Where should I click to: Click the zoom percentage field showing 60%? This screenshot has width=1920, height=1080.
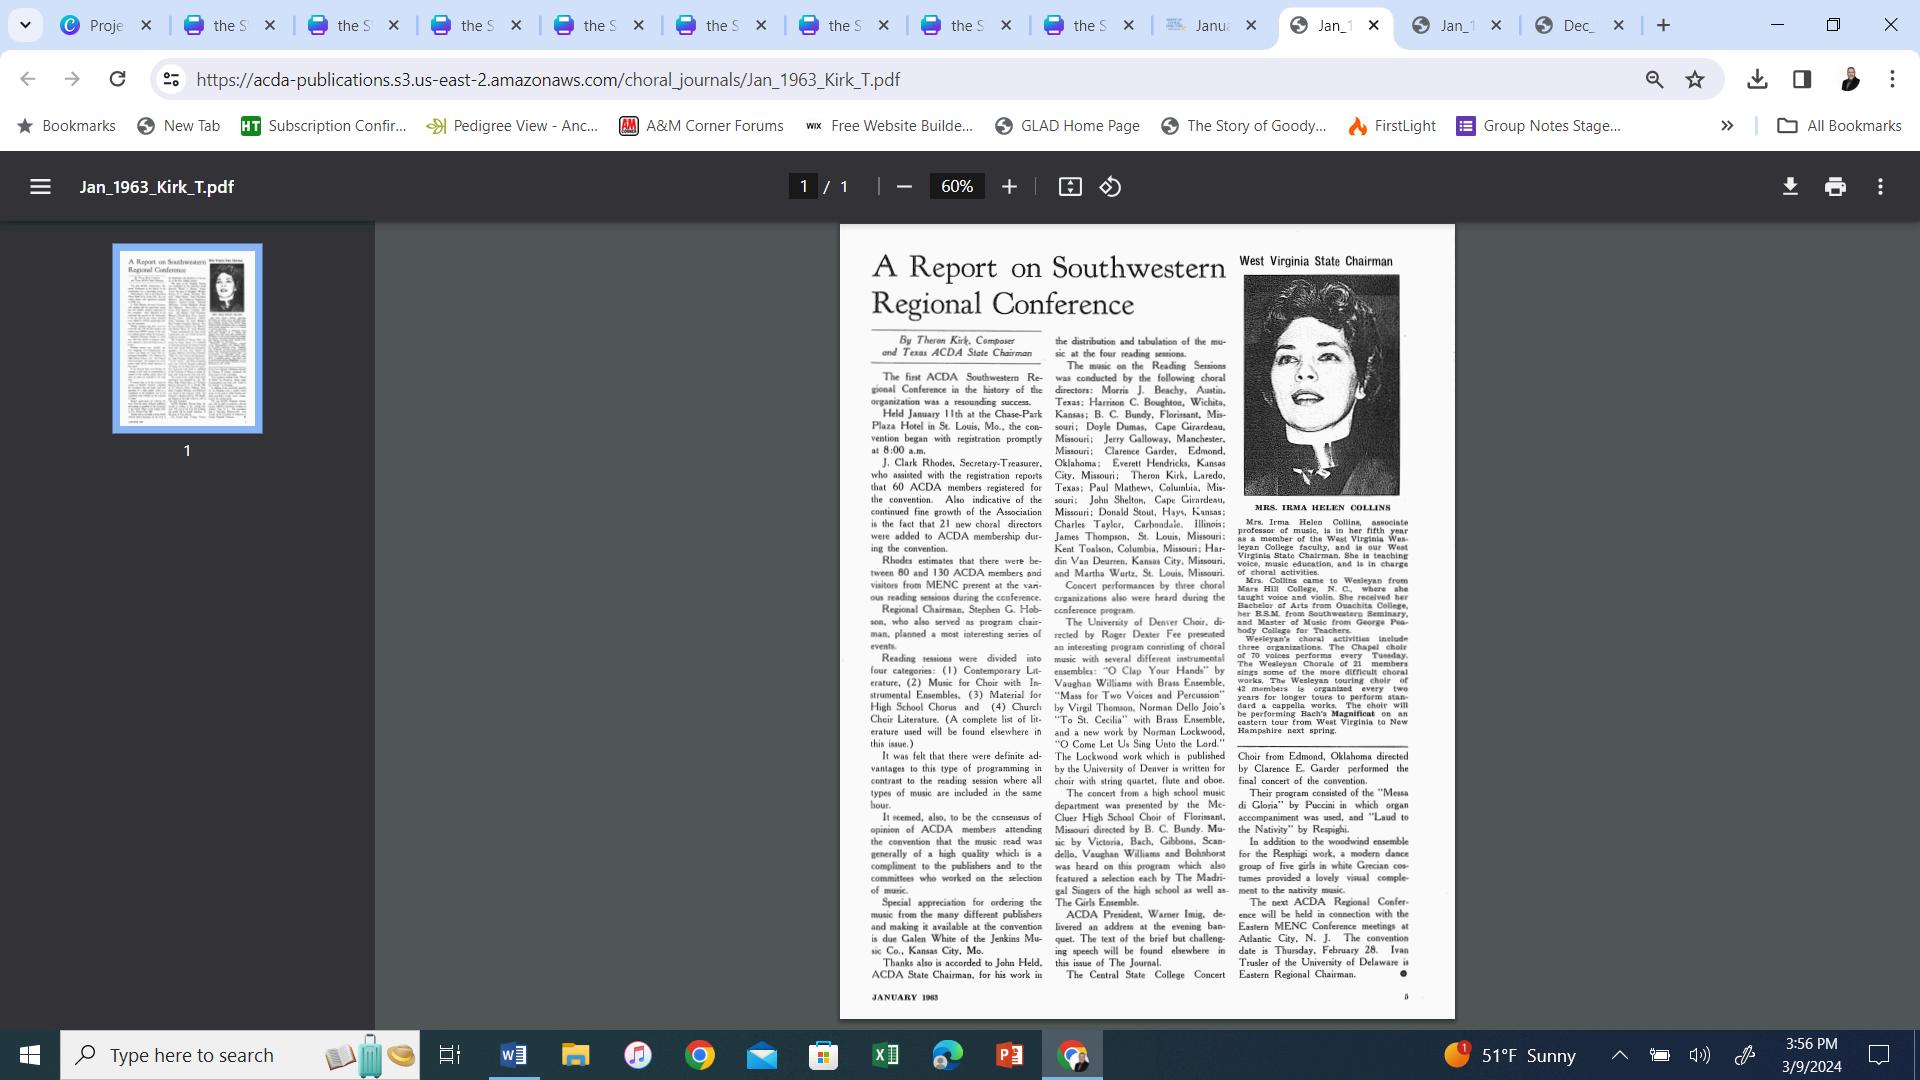point(957,187)
